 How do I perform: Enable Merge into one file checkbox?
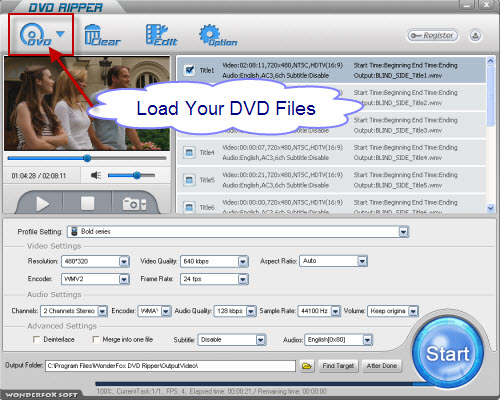pos(96,339)
